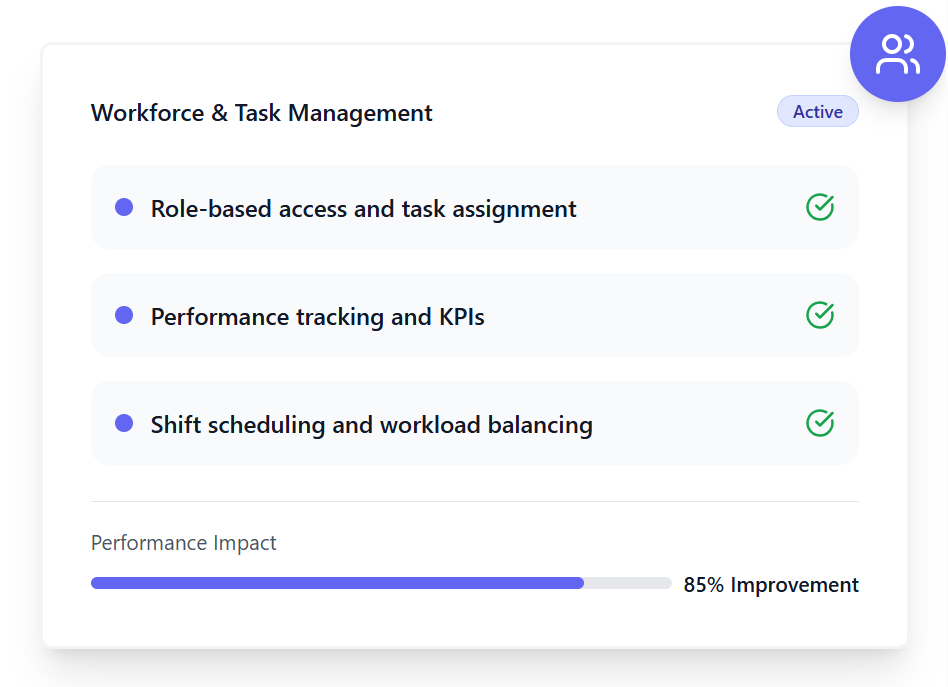Screen dimensions: 948x687
Task: Click the Active status badge
Action: pyautogui.click(x=817, y=112)
